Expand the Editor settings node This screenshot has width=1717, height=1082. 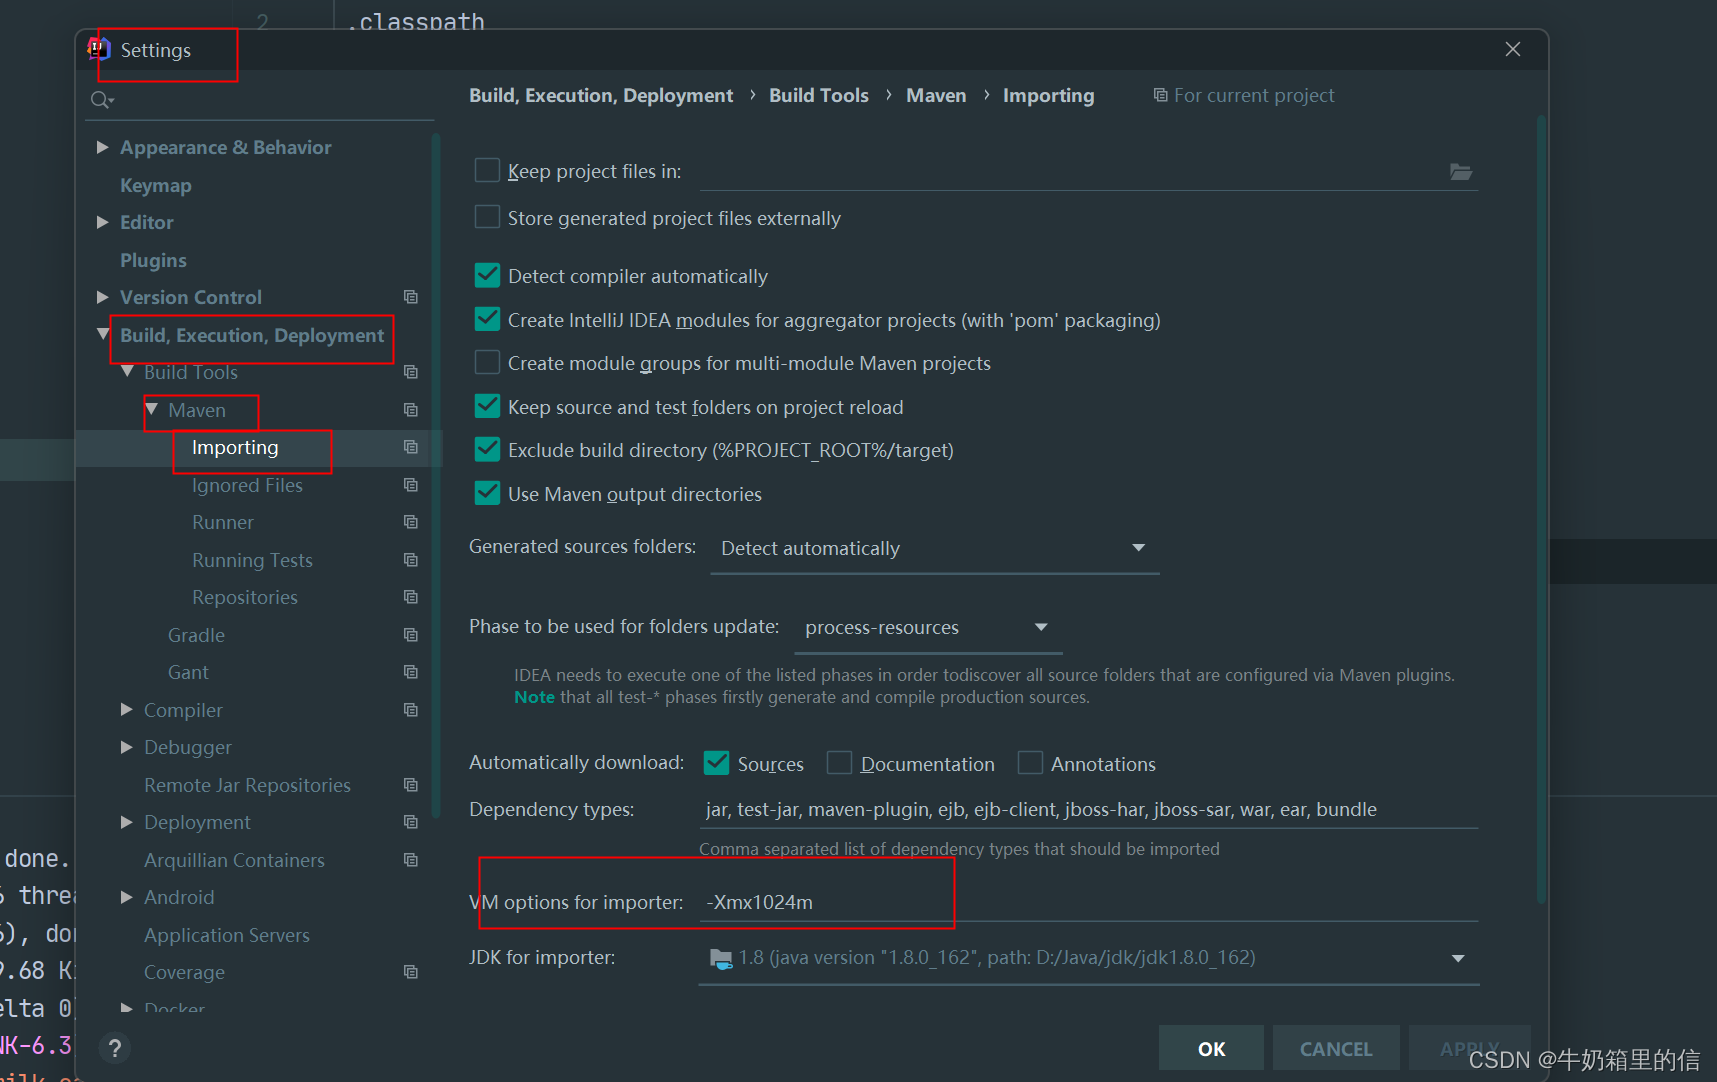click(x=102, y=222)
